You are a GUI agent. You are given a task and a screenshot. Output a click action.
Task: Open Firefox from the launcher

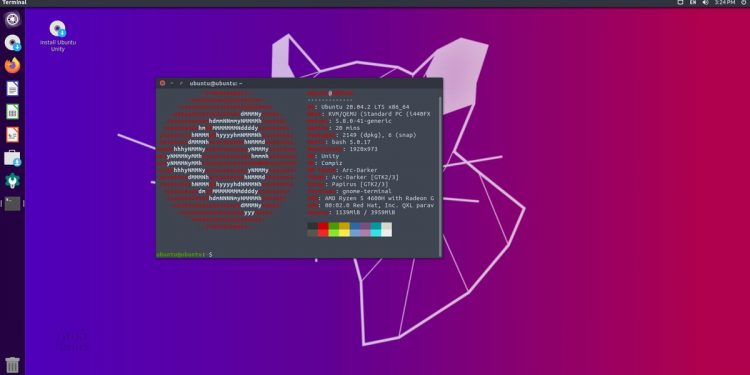pos(12,65)
